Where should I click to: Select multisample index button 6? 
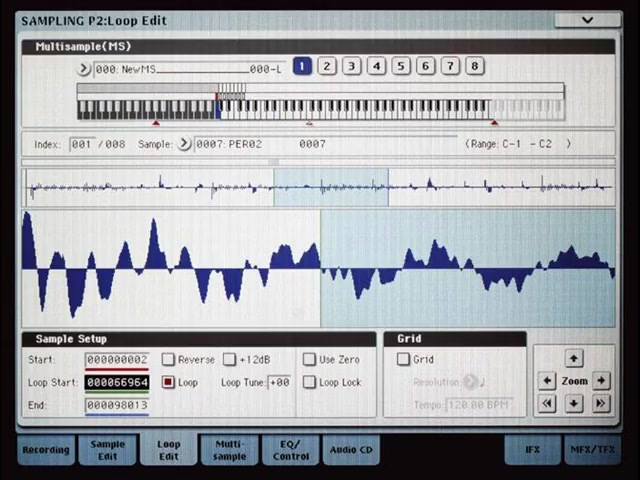[x=425, y=66]
